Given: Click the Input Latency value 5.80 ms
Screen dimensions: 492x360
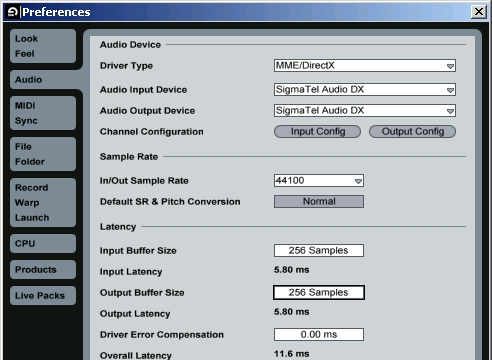Looking at the screenshot, I should (292, 270).
